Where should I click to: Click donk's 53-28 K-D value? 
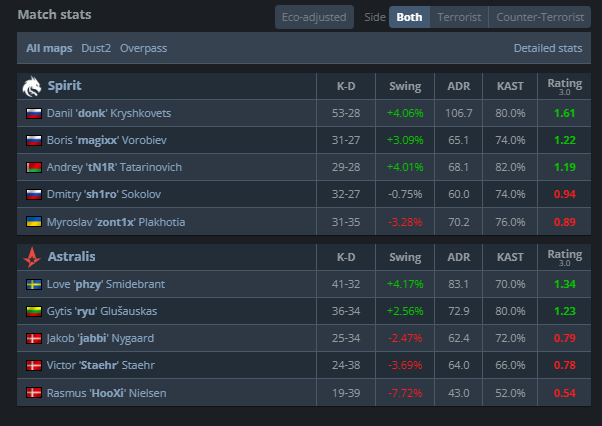click(346, 113)
